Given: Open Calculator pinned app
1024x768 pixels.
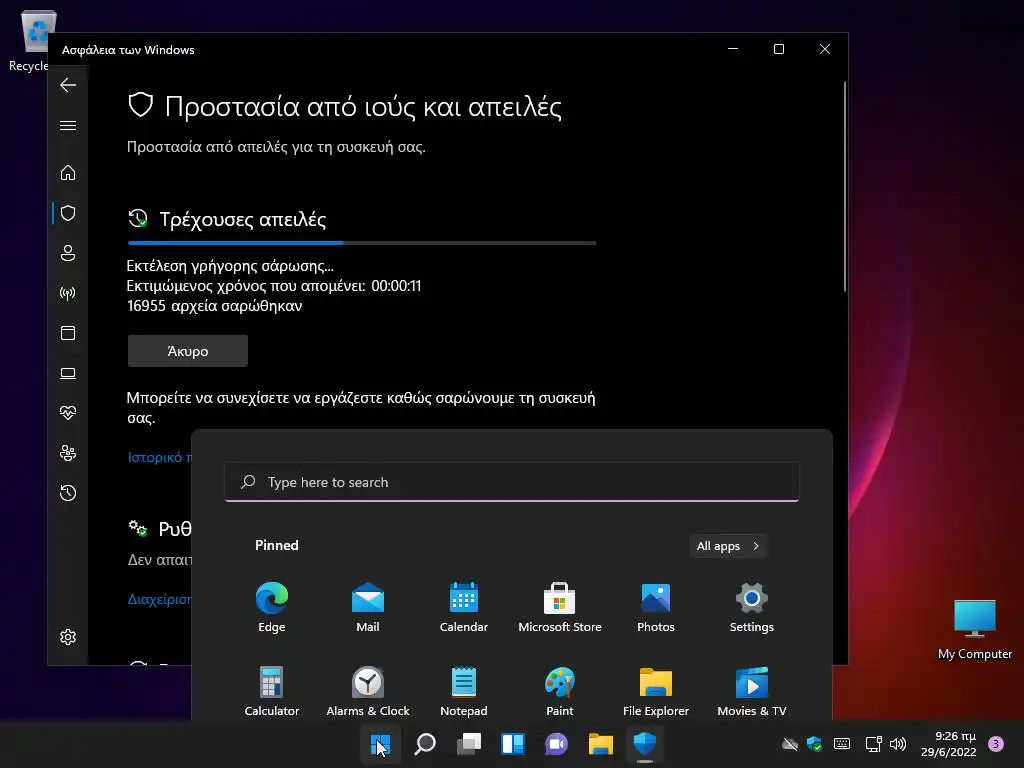Looking at the screenshot, I should pos(272,692).
